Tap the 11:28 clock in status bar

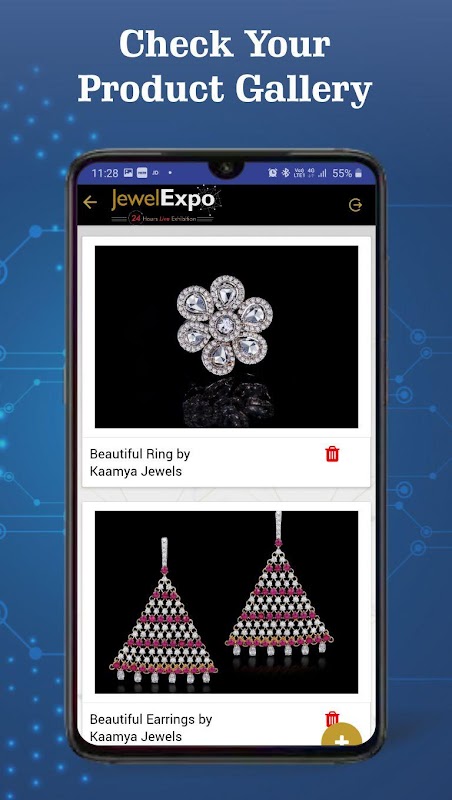(x=105, y=173)
